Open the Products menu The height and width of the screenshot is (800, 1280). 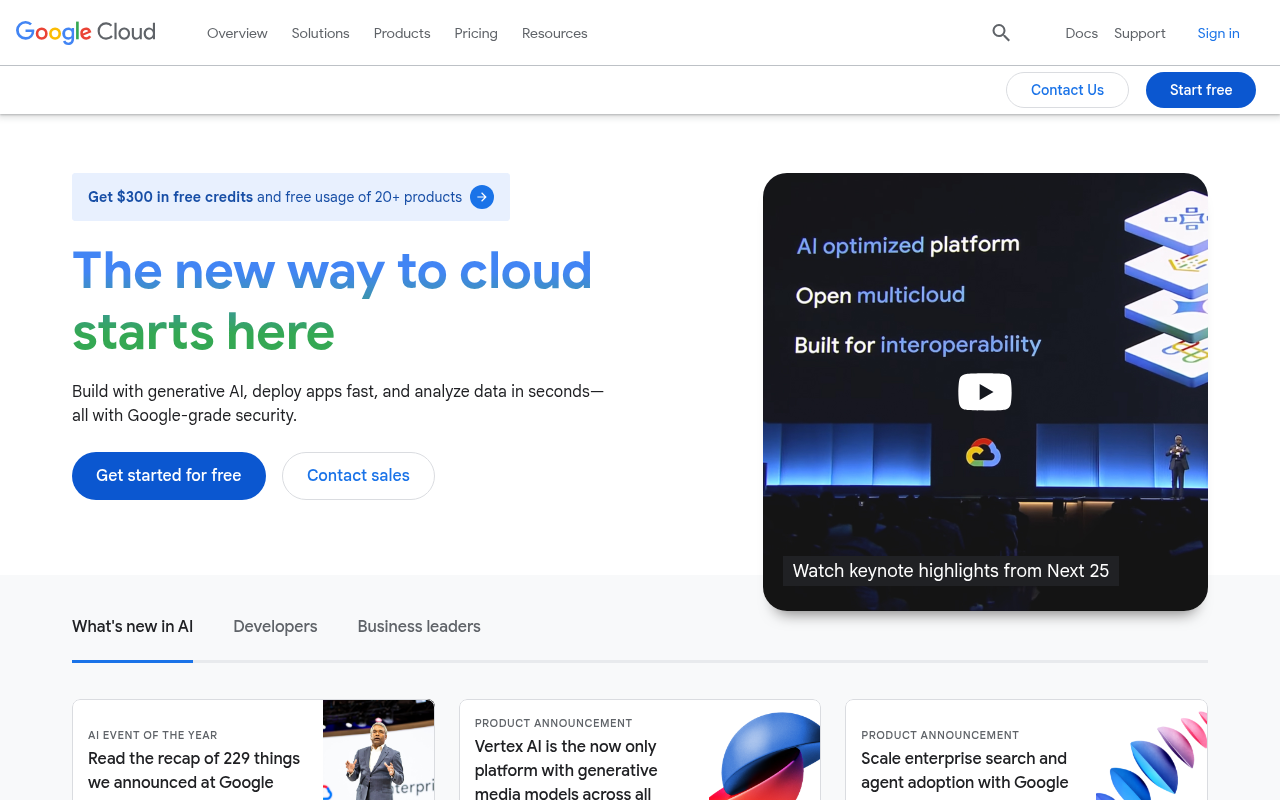(x=402, y=32)
